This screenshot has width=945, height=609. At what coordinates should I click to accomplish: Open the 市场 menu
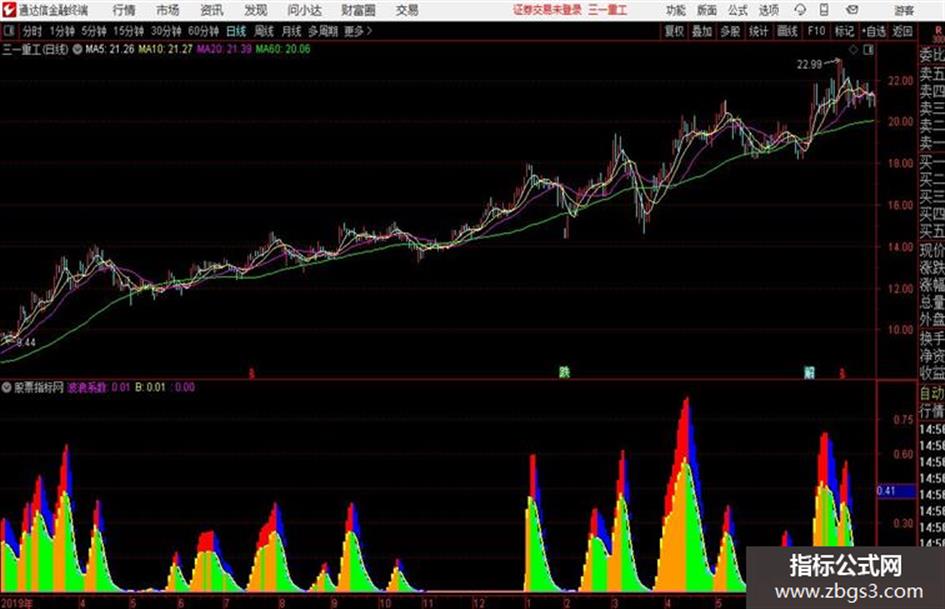click(168, 10)
